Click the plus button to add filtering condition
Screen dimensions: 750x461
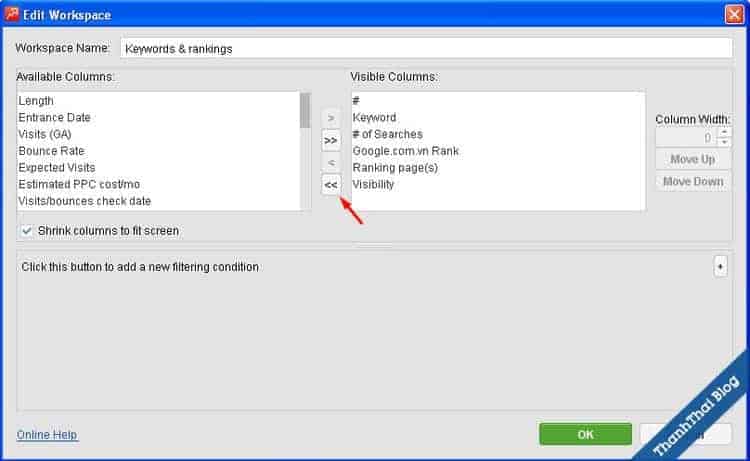[720, 267]
